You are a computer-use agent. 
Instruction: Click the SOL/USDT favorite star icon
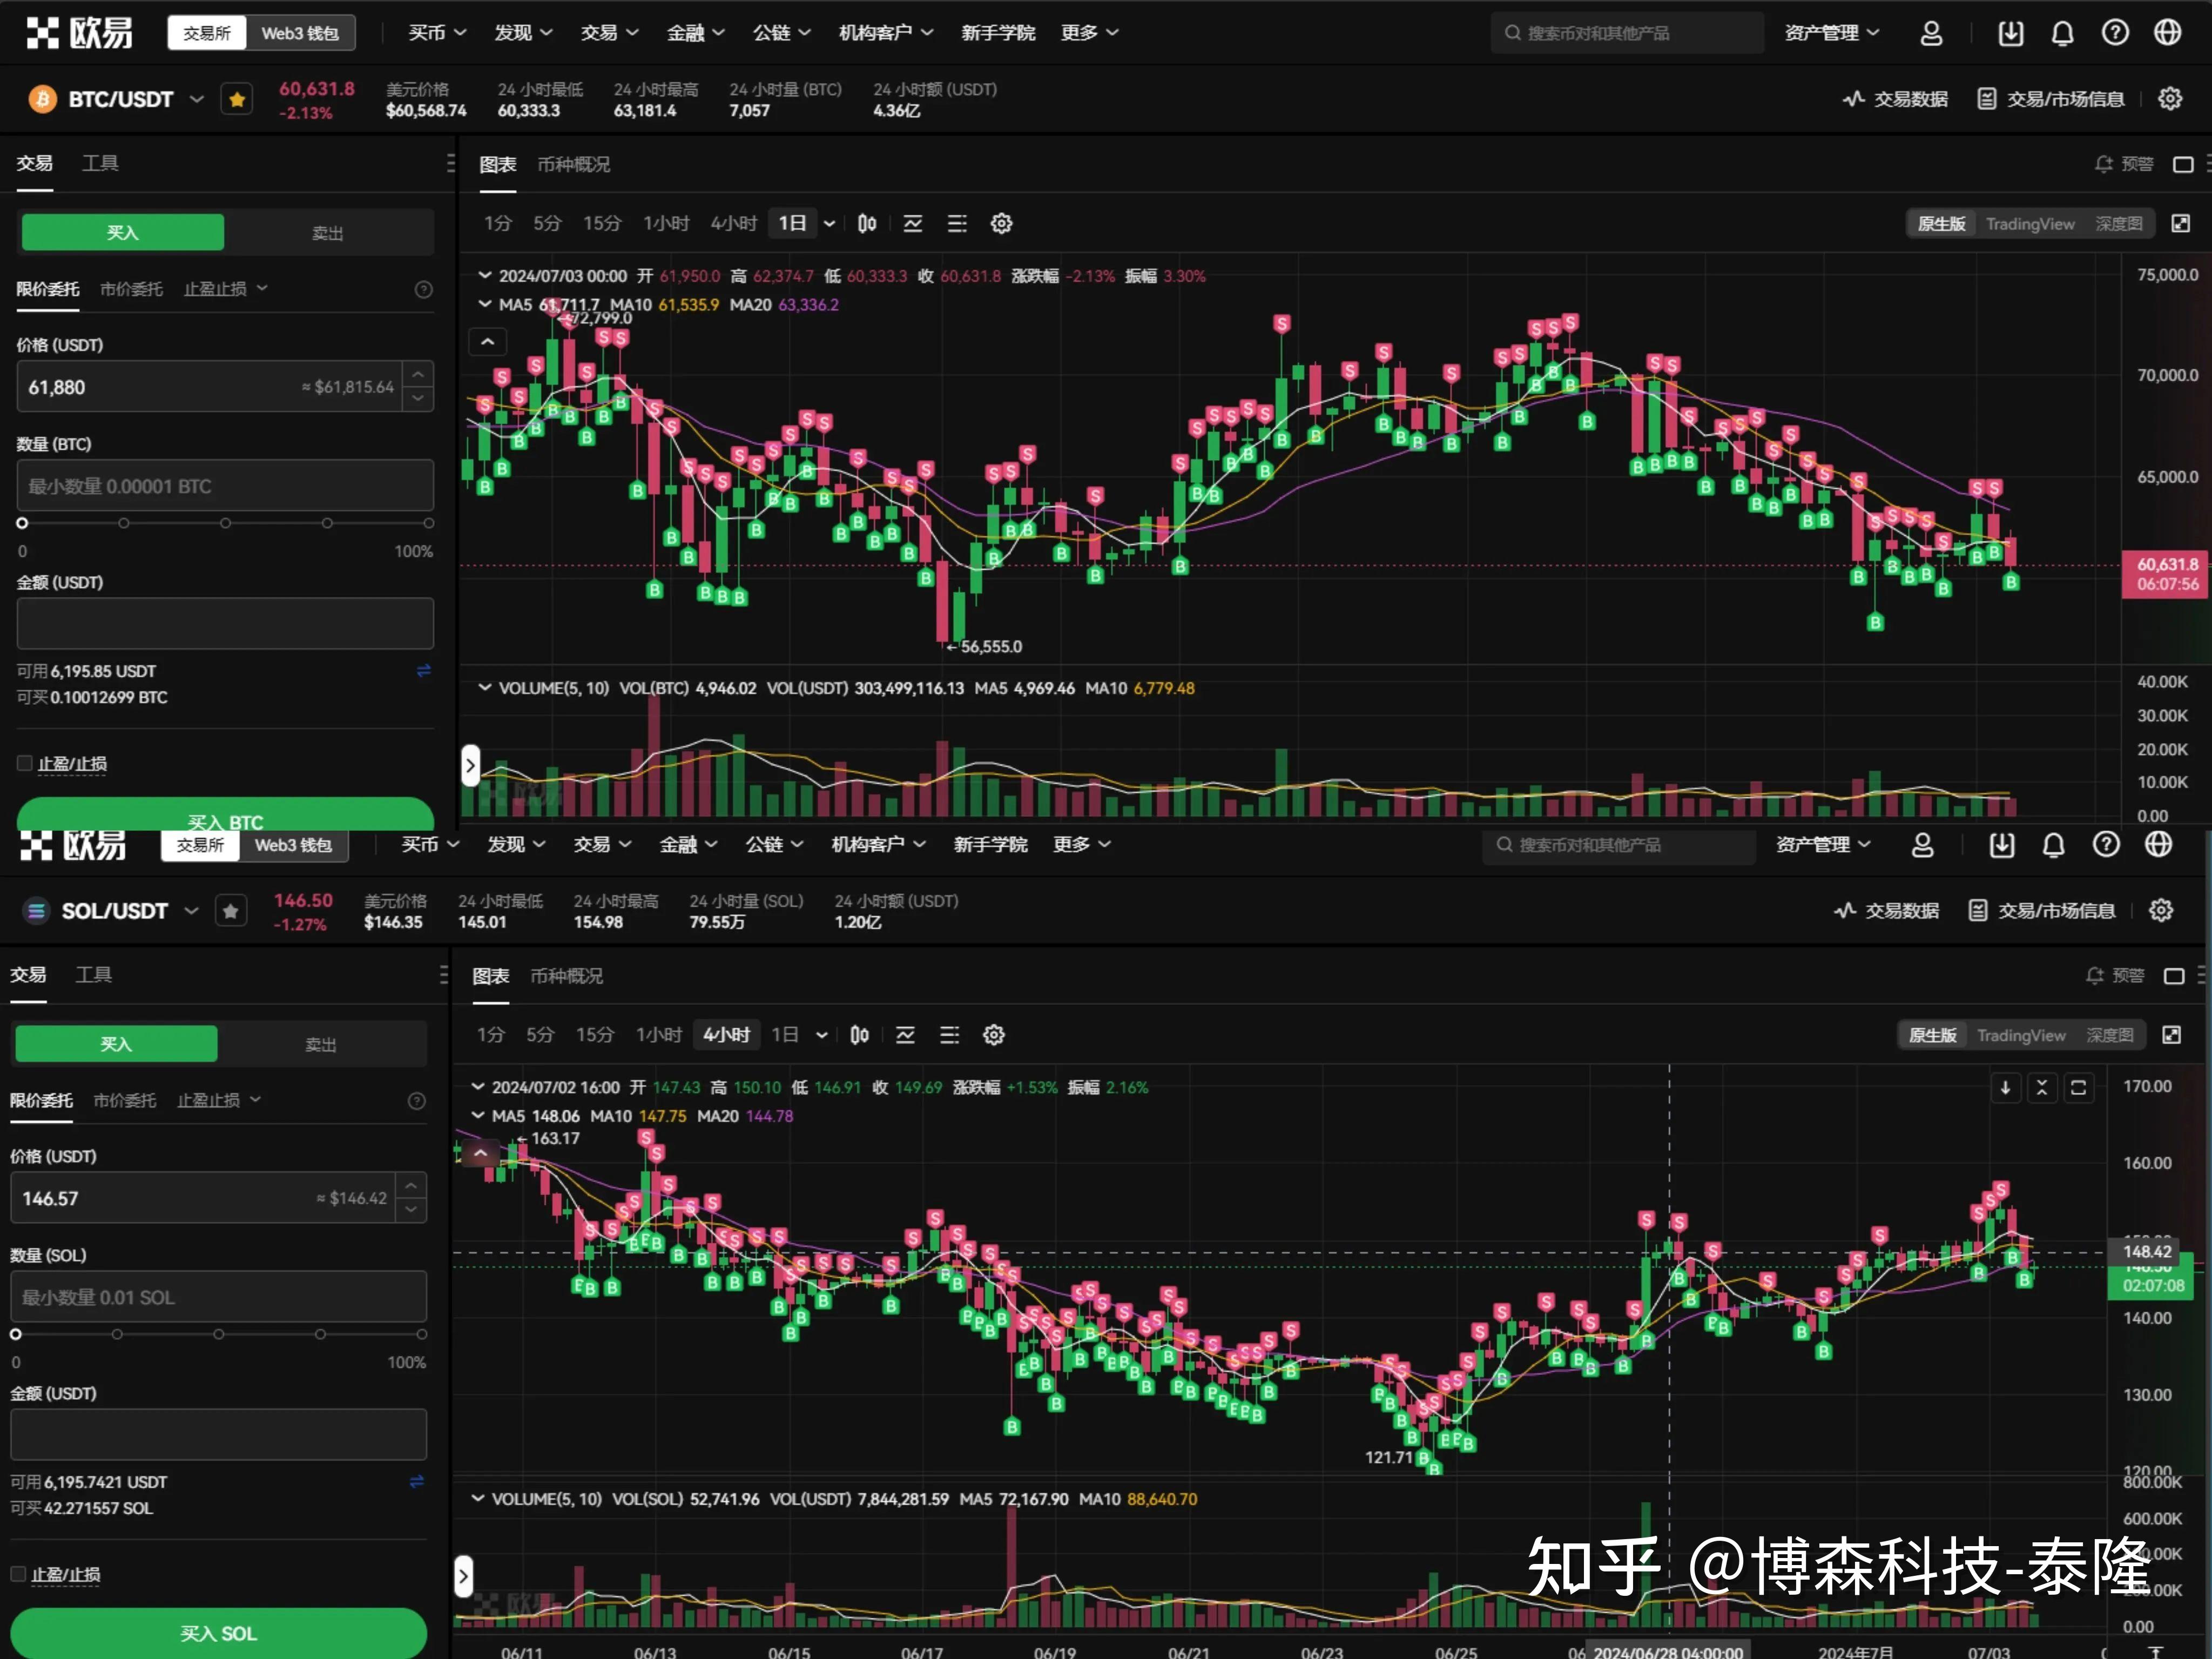[x=231, y=911]
